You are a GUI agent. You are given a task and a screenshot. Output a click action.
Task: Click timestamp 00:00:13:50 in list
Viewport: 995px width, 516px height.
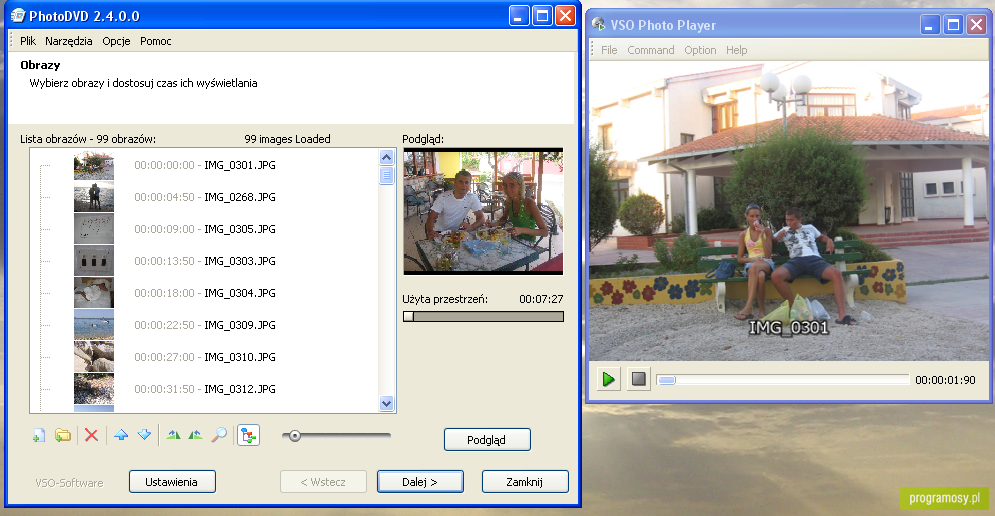(x=164, y=261)
